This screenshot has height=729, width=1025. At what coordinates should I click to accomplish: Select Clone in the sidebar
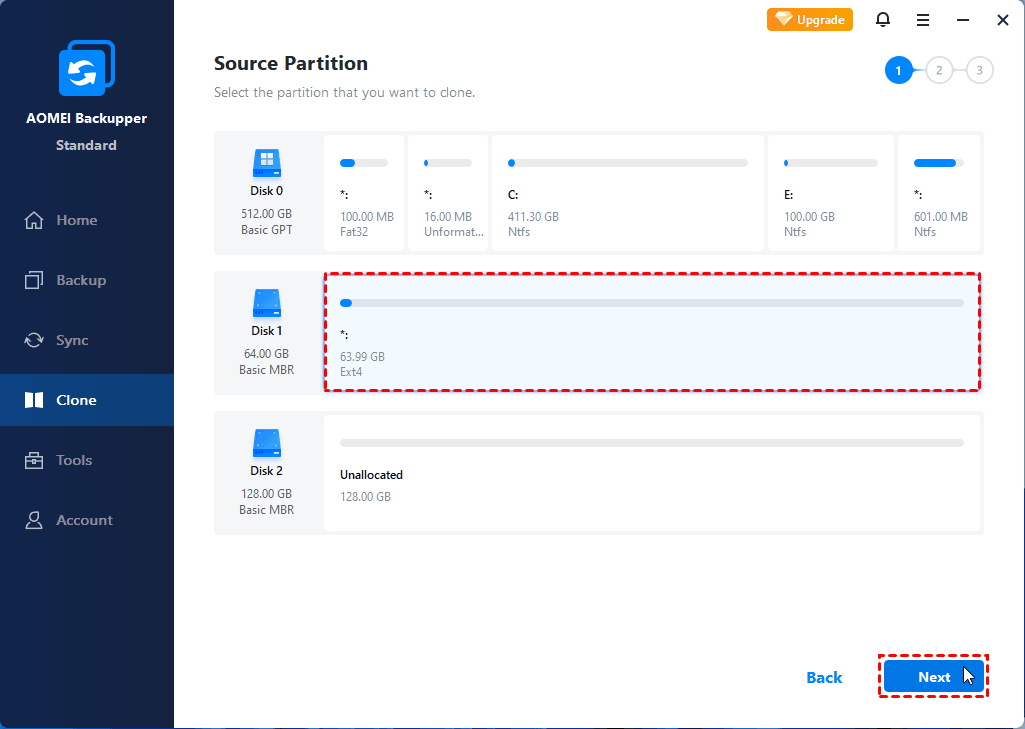[76, 400]
